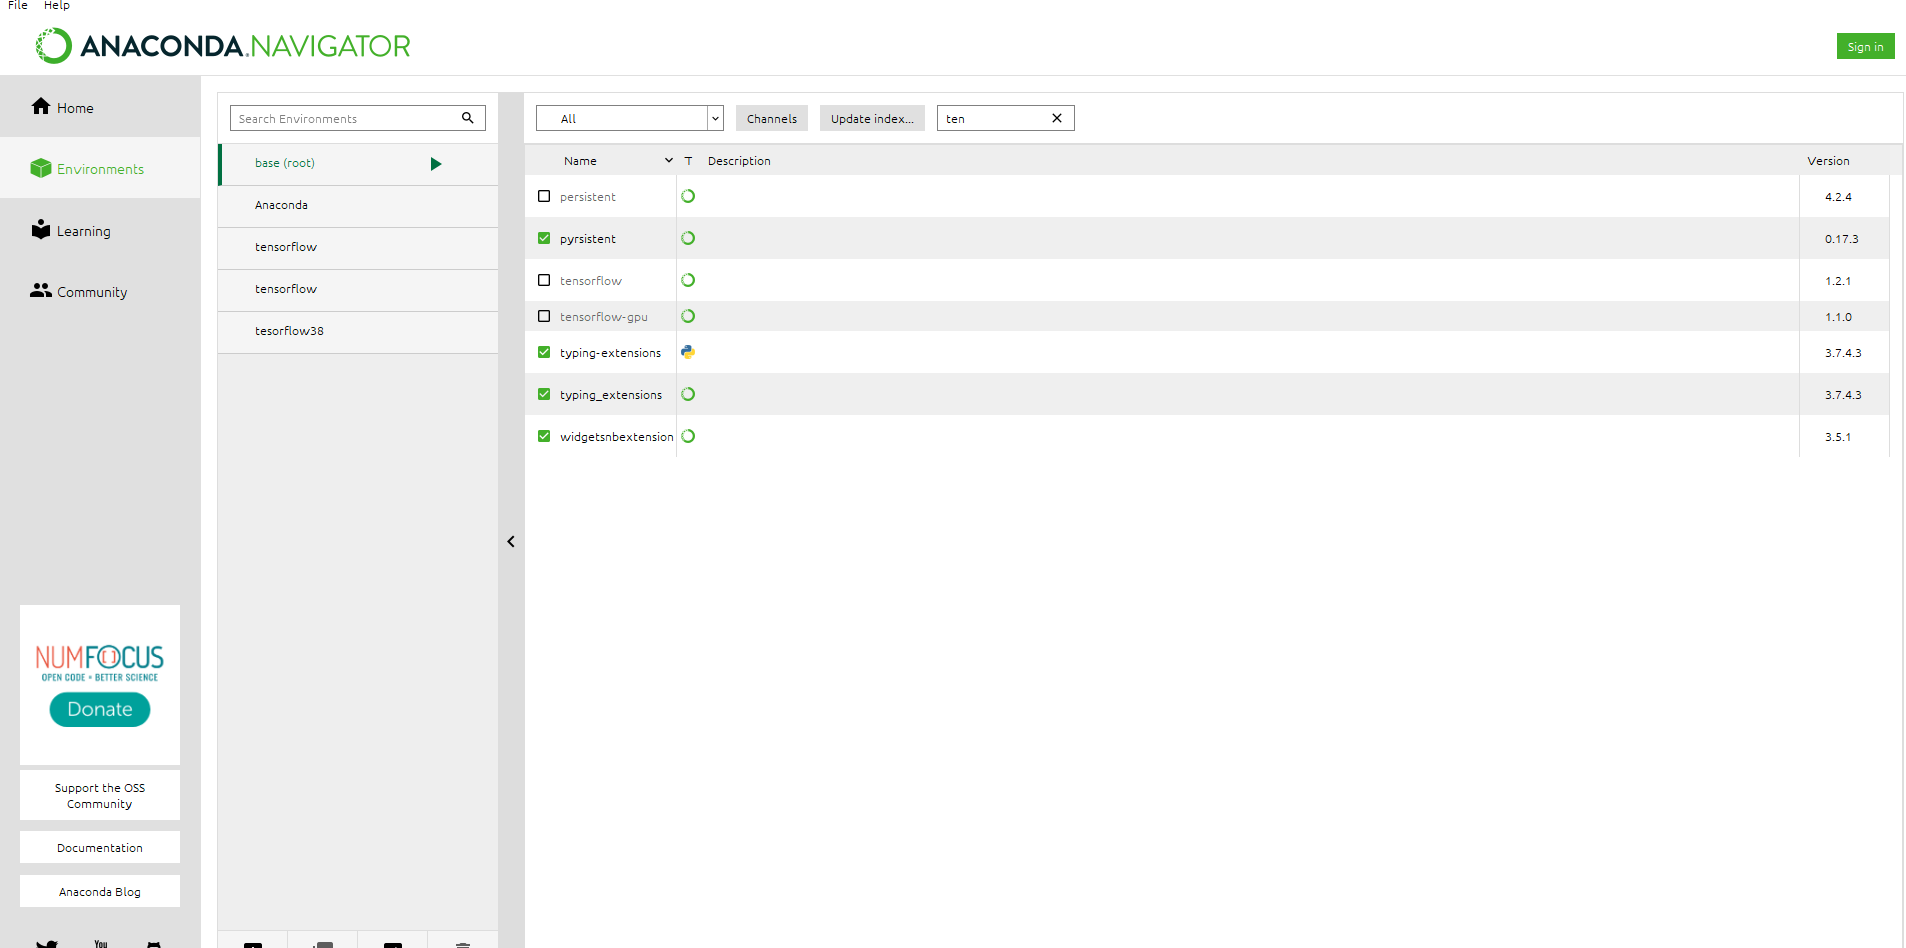Click the T column header

point(688,161)
